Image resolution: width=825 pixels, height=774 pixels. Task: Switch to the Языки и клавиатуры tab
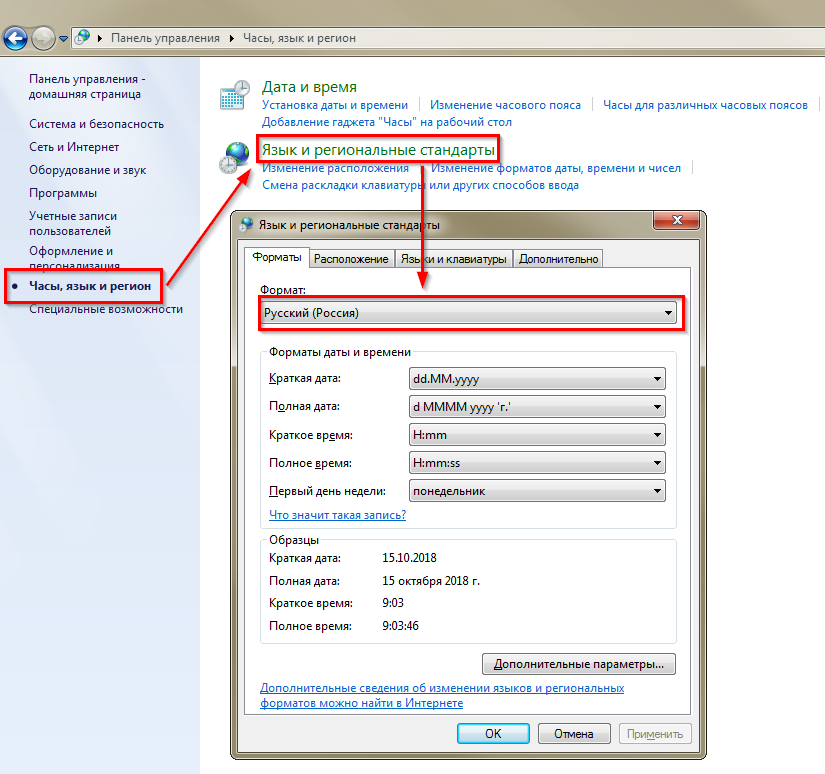pos(454,259)
